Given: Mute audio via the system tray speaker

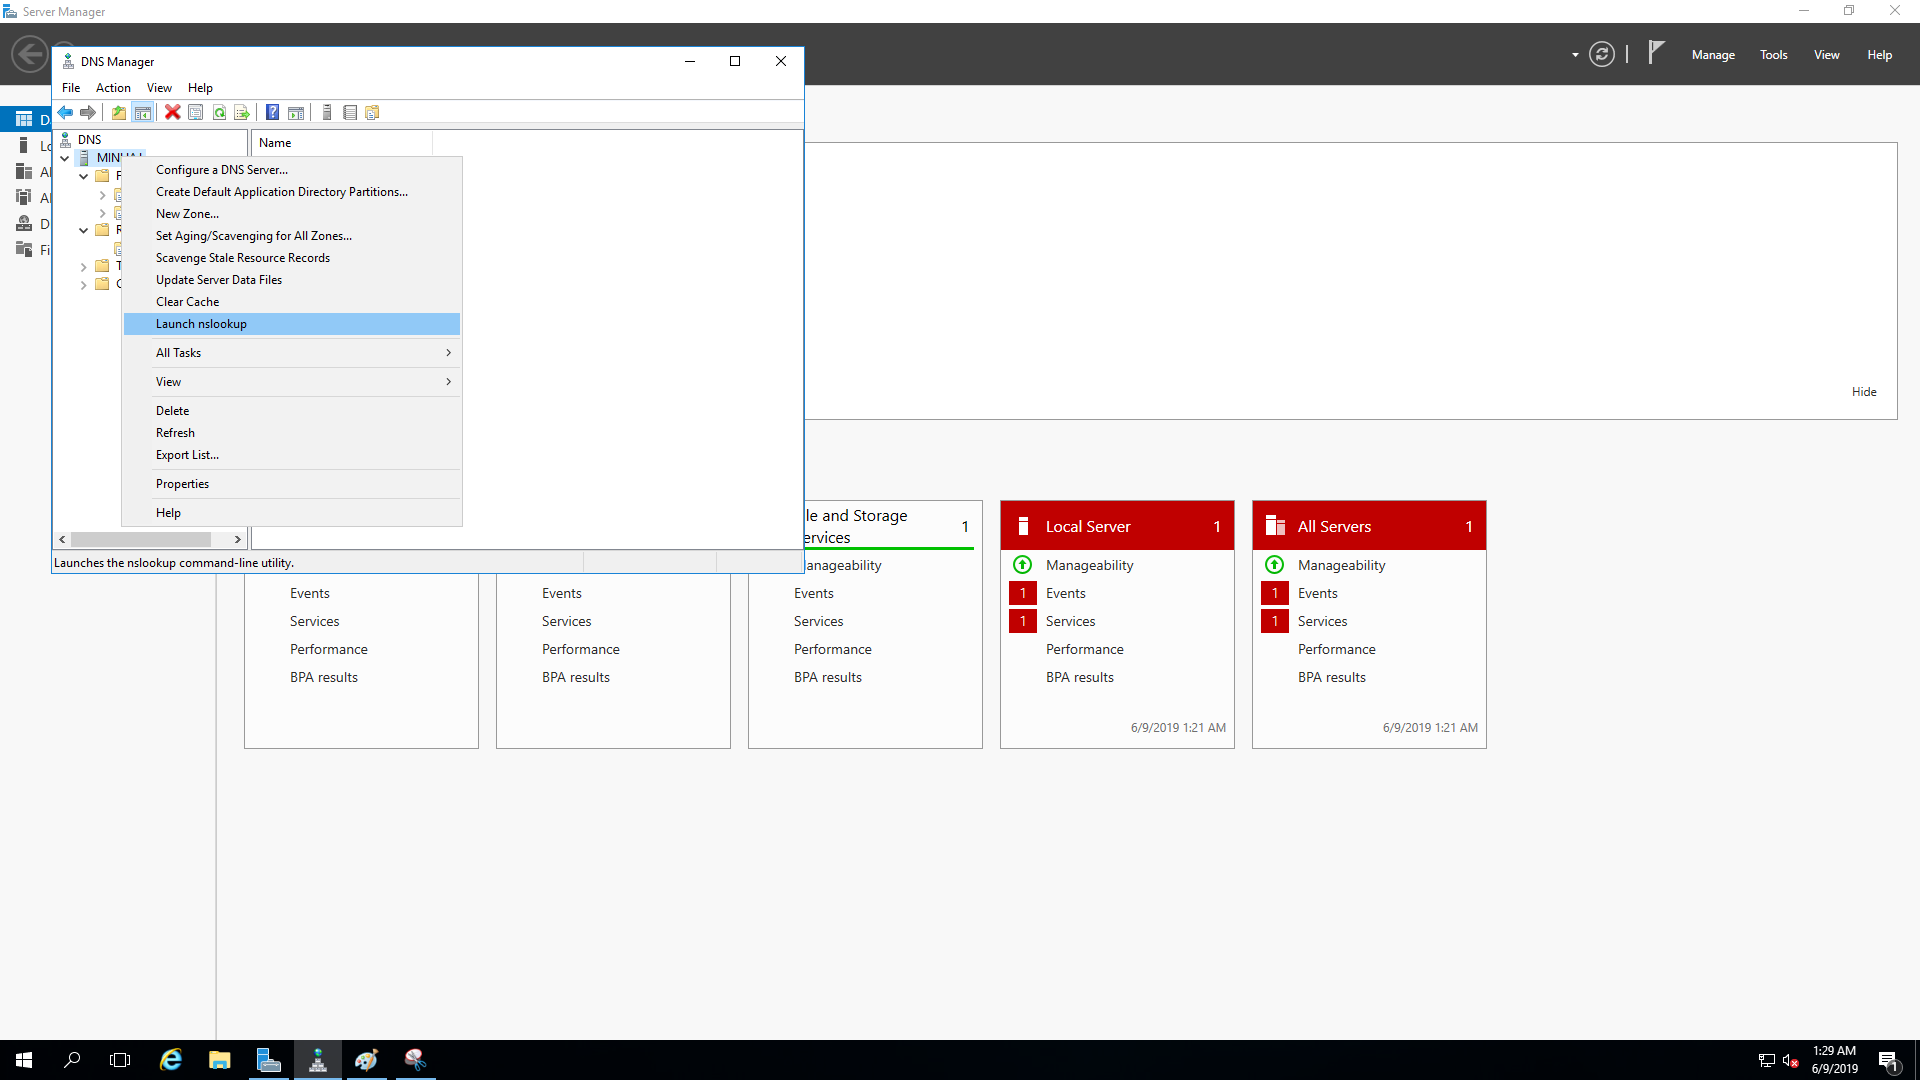Looking at the screenshot, I should pyautogui.click(x=1789, y=1063).
